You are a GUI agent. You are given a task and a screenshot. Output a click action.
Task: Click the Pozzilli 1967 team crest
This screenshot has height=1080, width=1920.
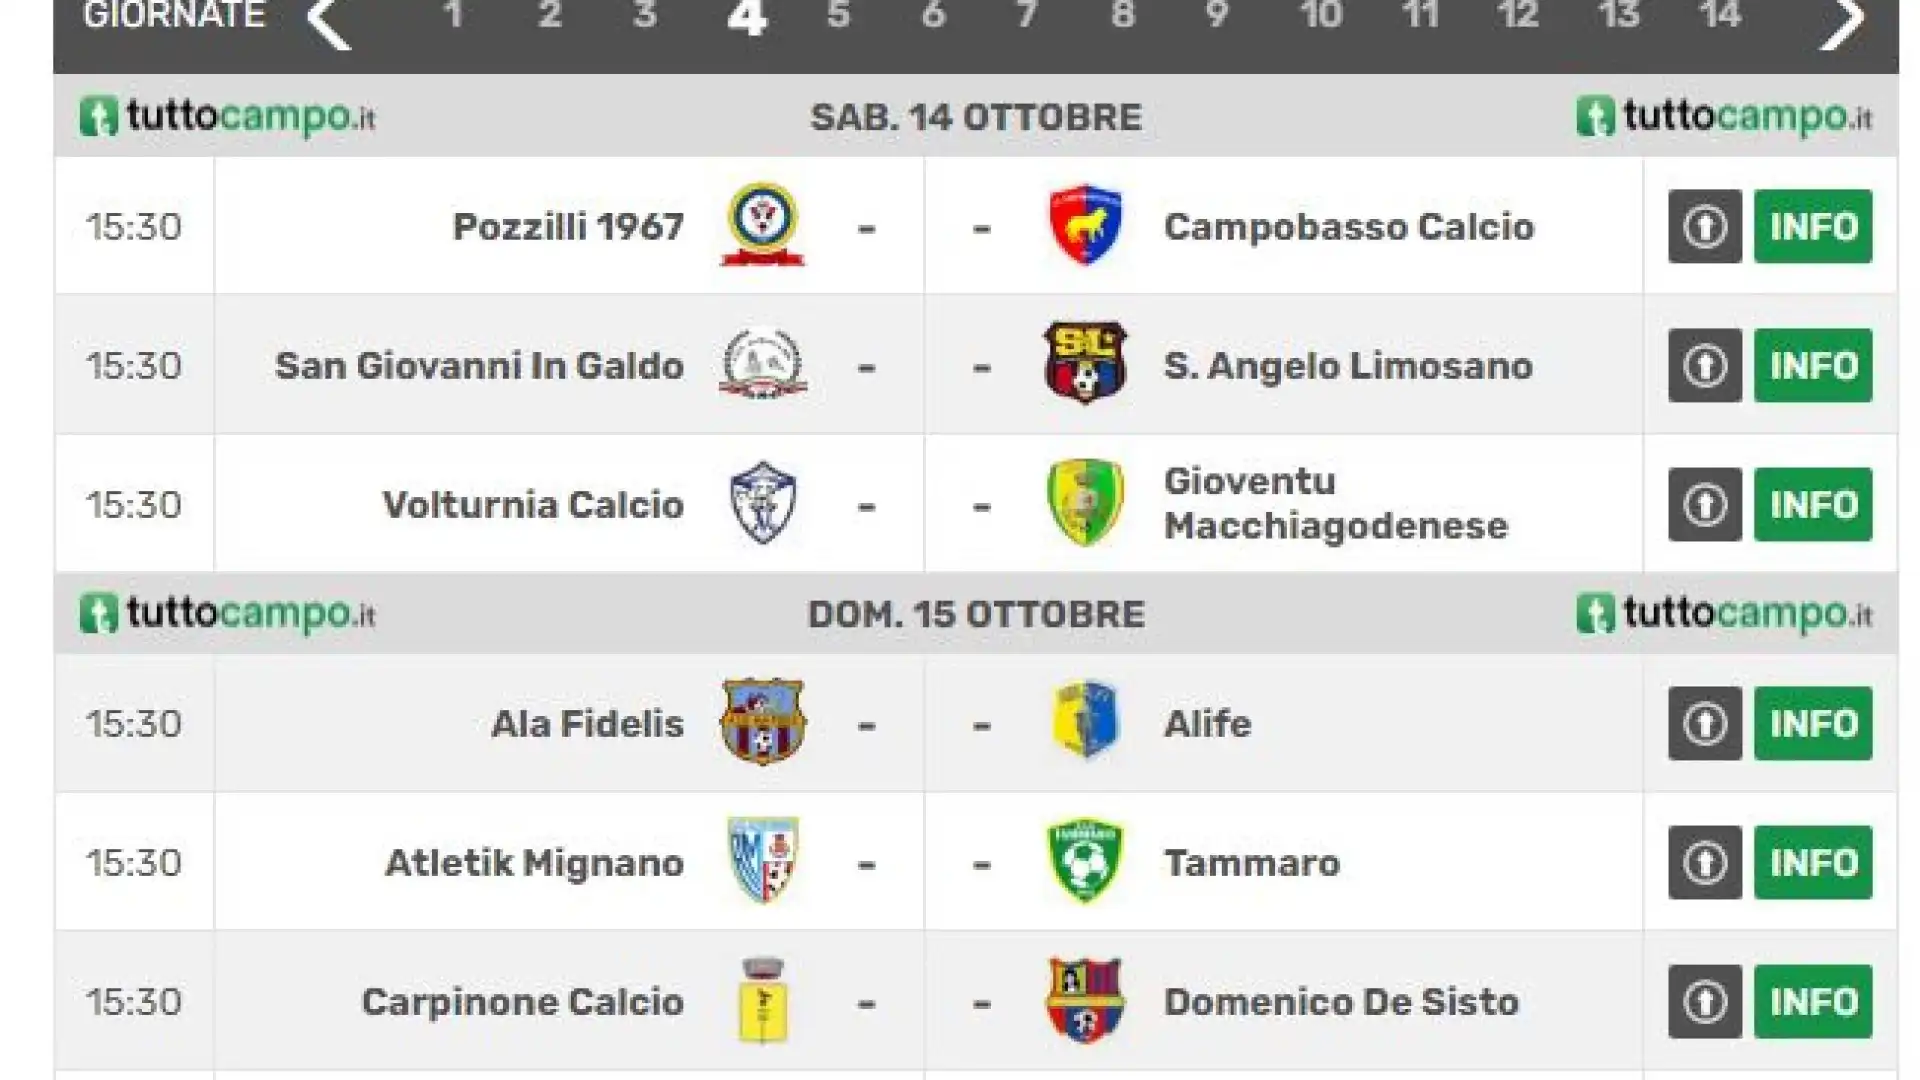pos(762,225)
